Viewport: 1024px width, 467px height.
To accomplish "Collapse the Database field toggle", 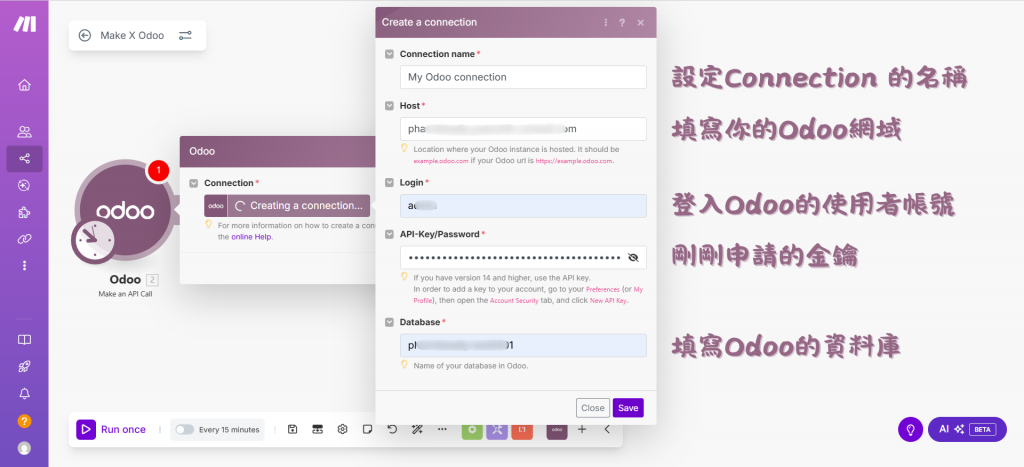I will [x=389, y=322].
